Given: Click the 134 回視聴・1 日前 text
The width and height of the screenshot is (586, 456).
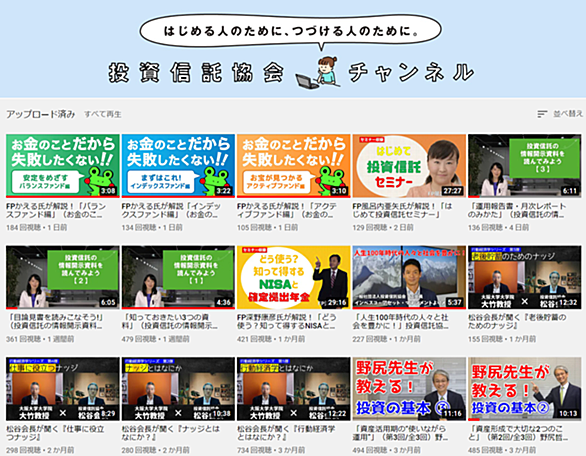Looking at the screenshot, I should 152,227.
